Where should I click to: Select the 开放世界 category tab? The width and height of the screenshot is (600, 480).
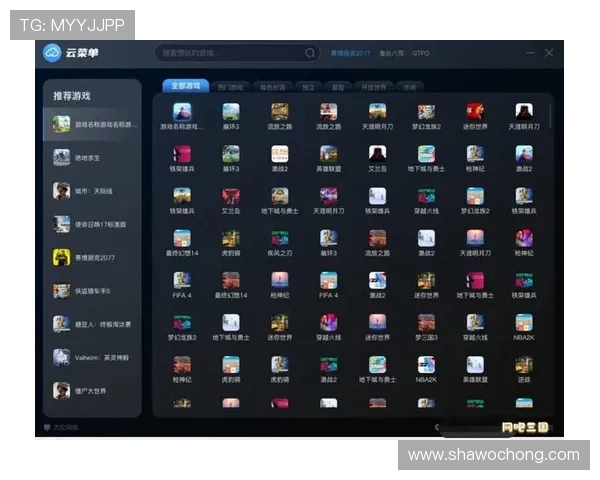[372, 87]
